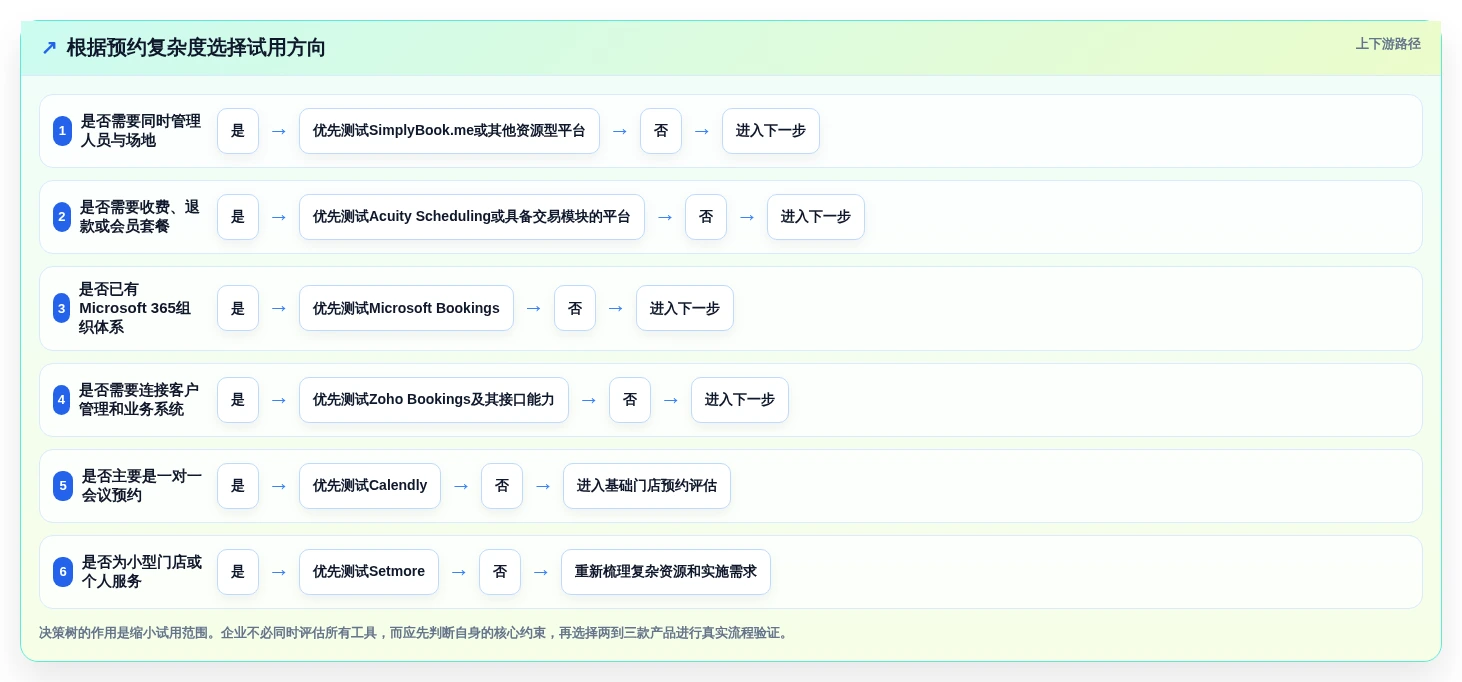The image size is (1462, 682).
Task: Choose 否 in the 人员与场地 row
Action: pos(661,131)
